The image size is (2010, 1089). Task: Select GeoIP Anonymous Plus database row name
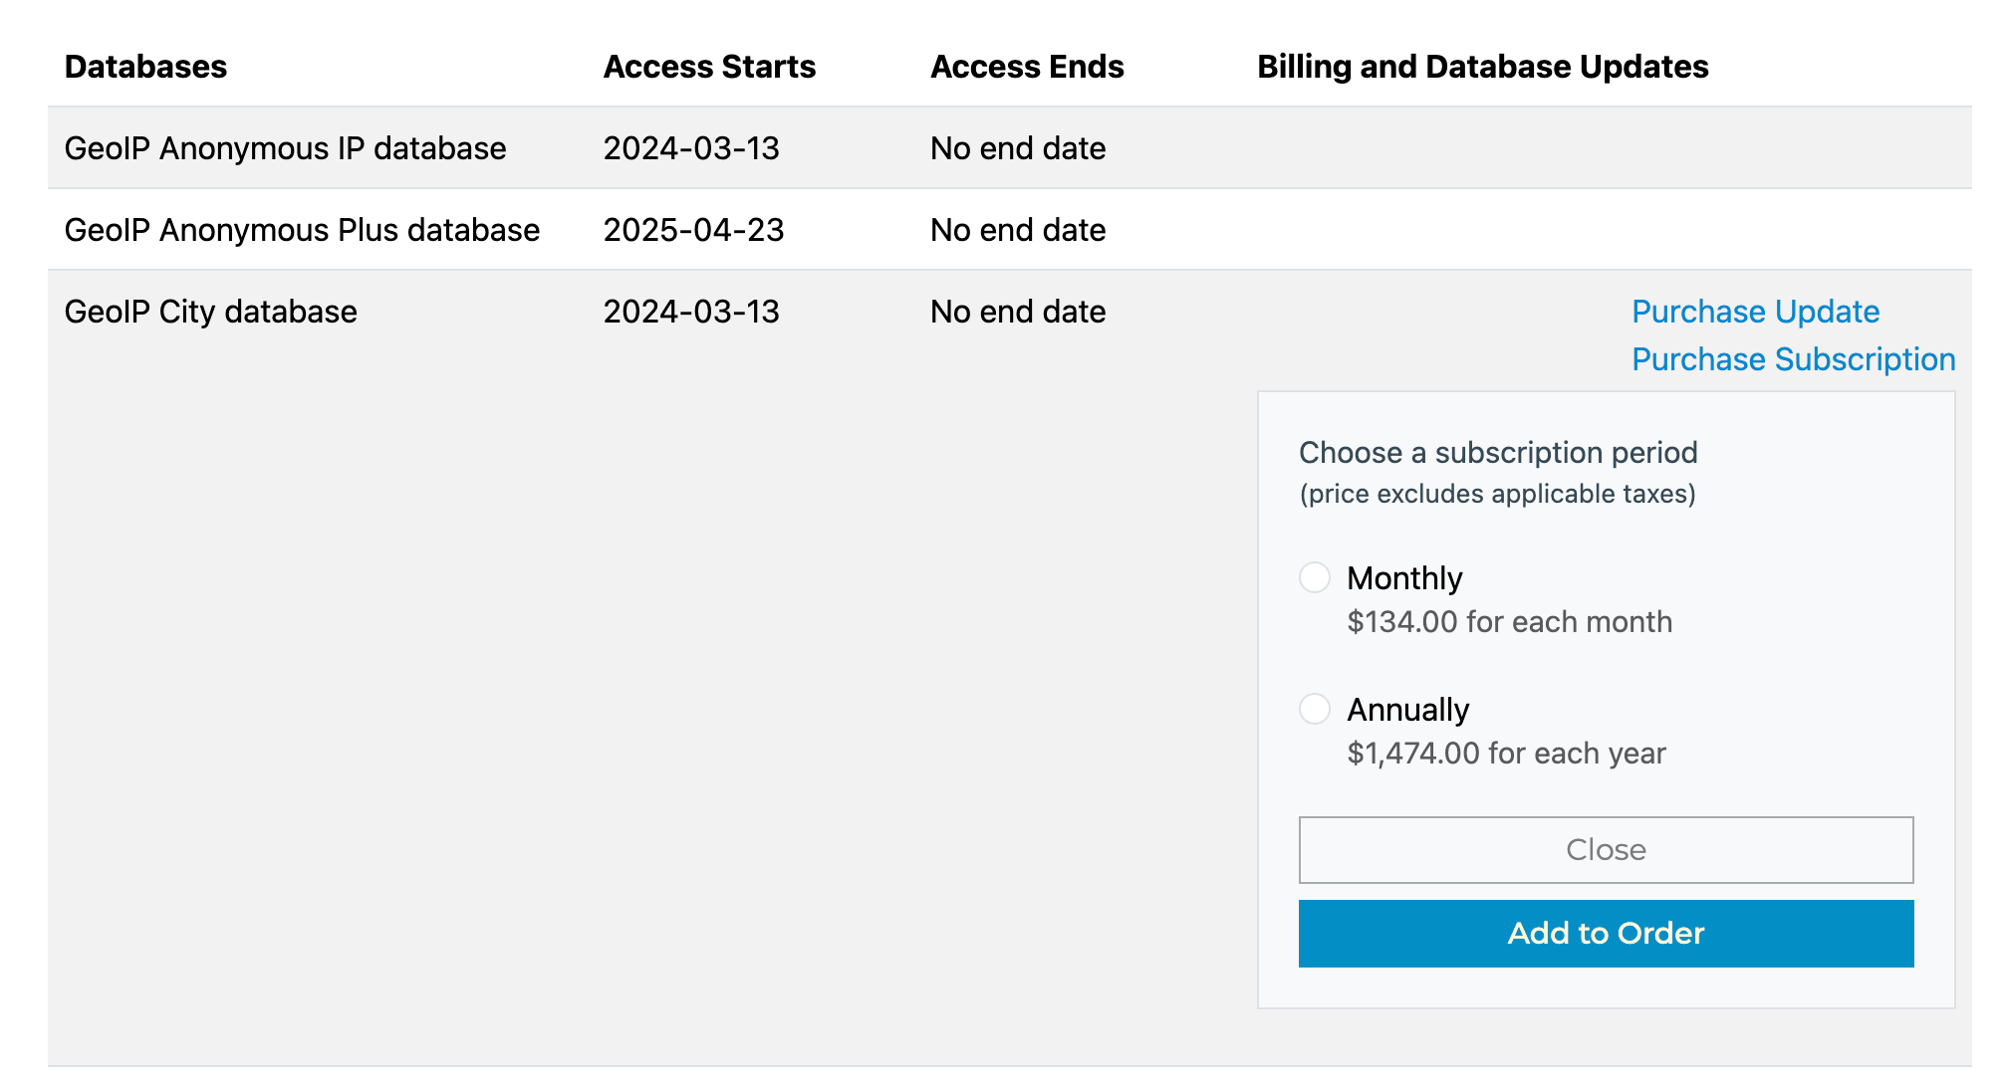[302, 230]
